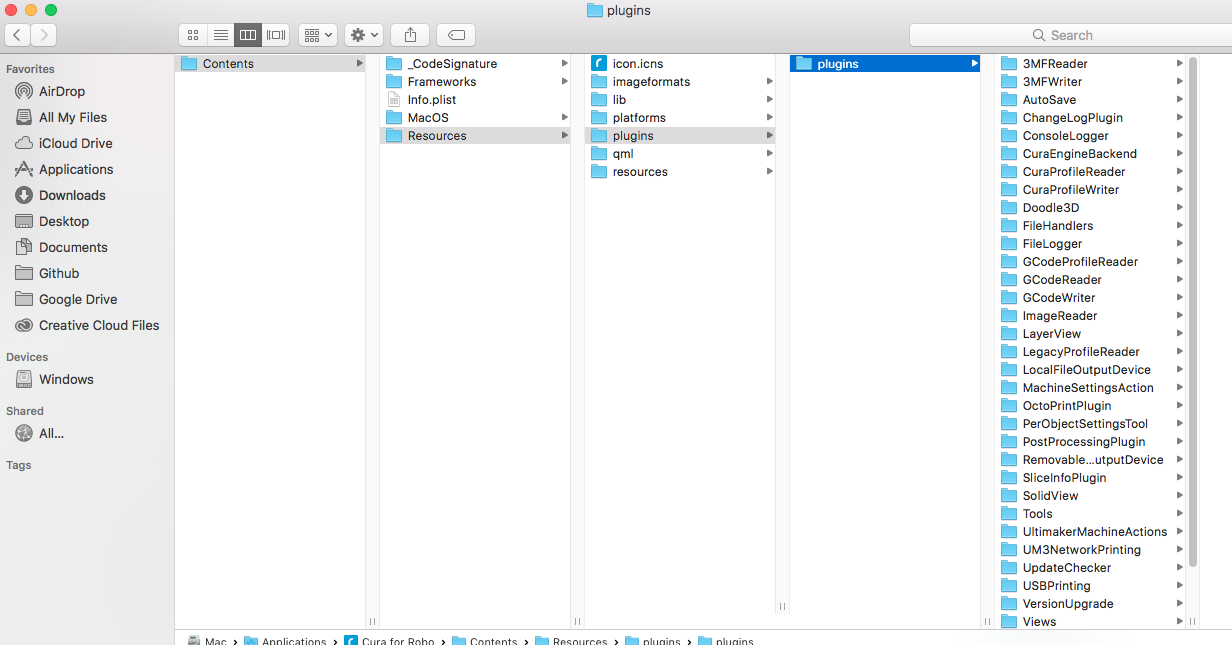Switch to cover flow view
The image size is (1232, 645).
[x=276, y=35]
